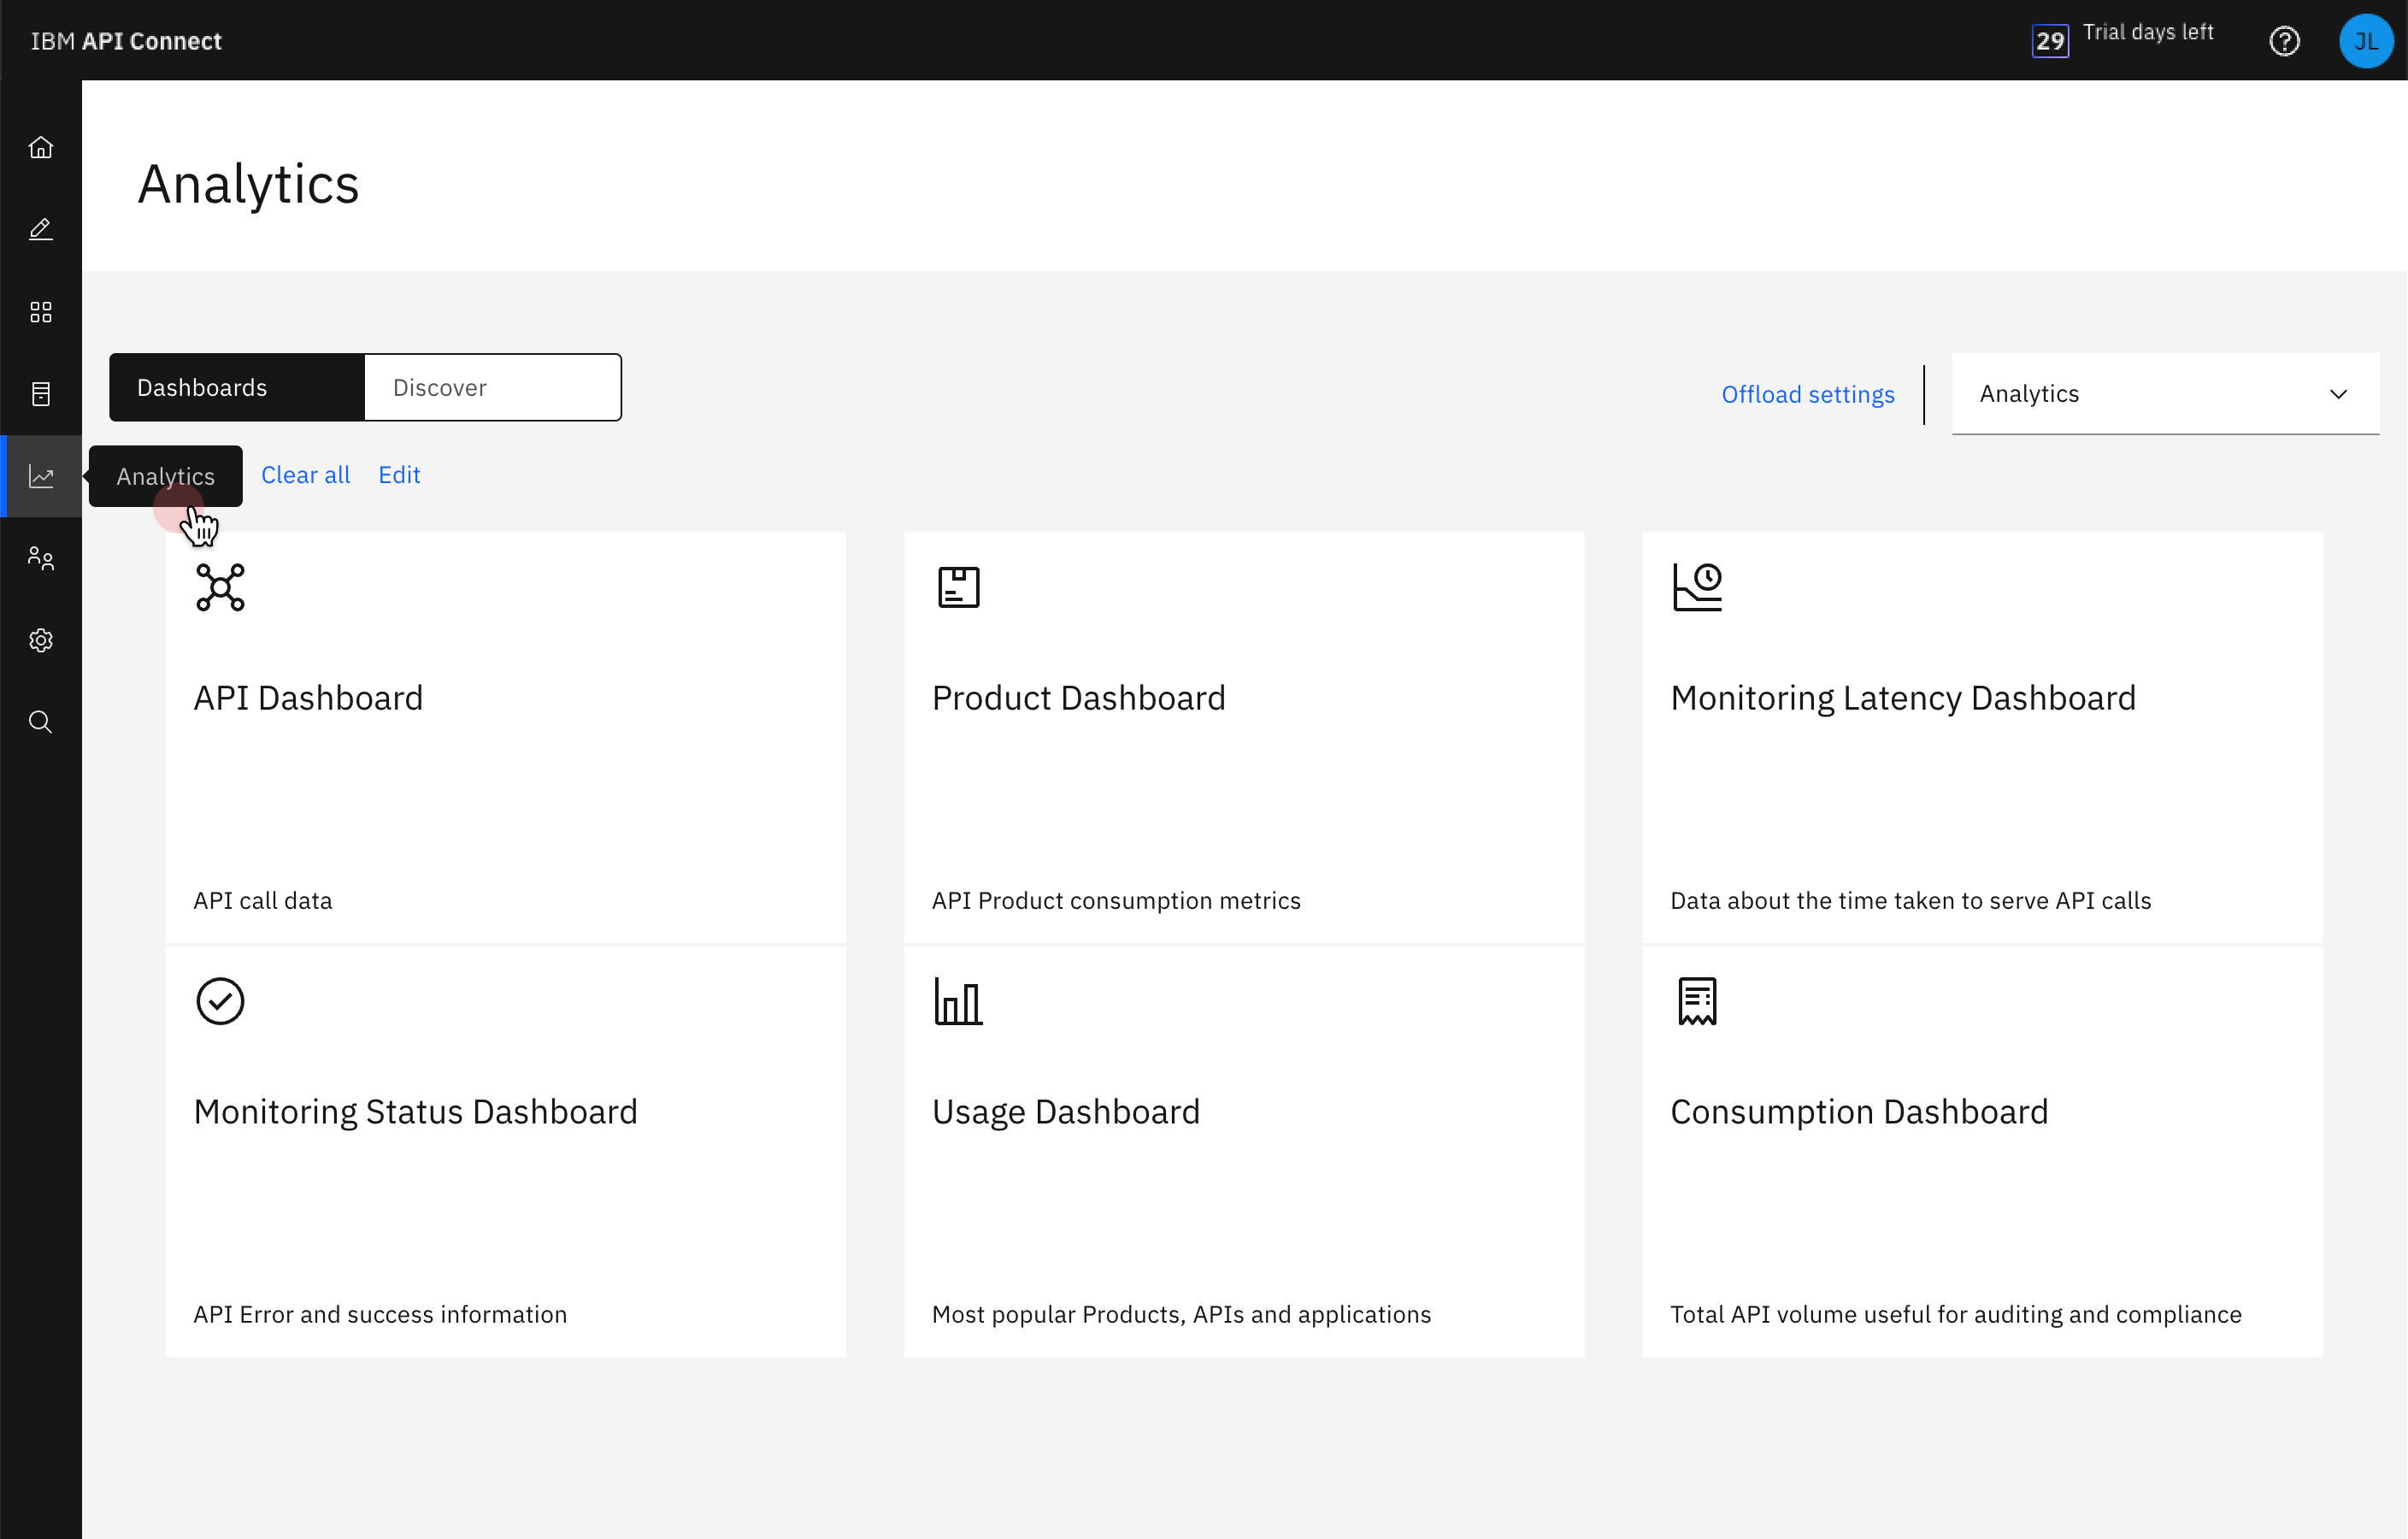
Task: Open the Develop pencil icon in the sidebar
Action: pyautogui.click(x=41, y=230)
